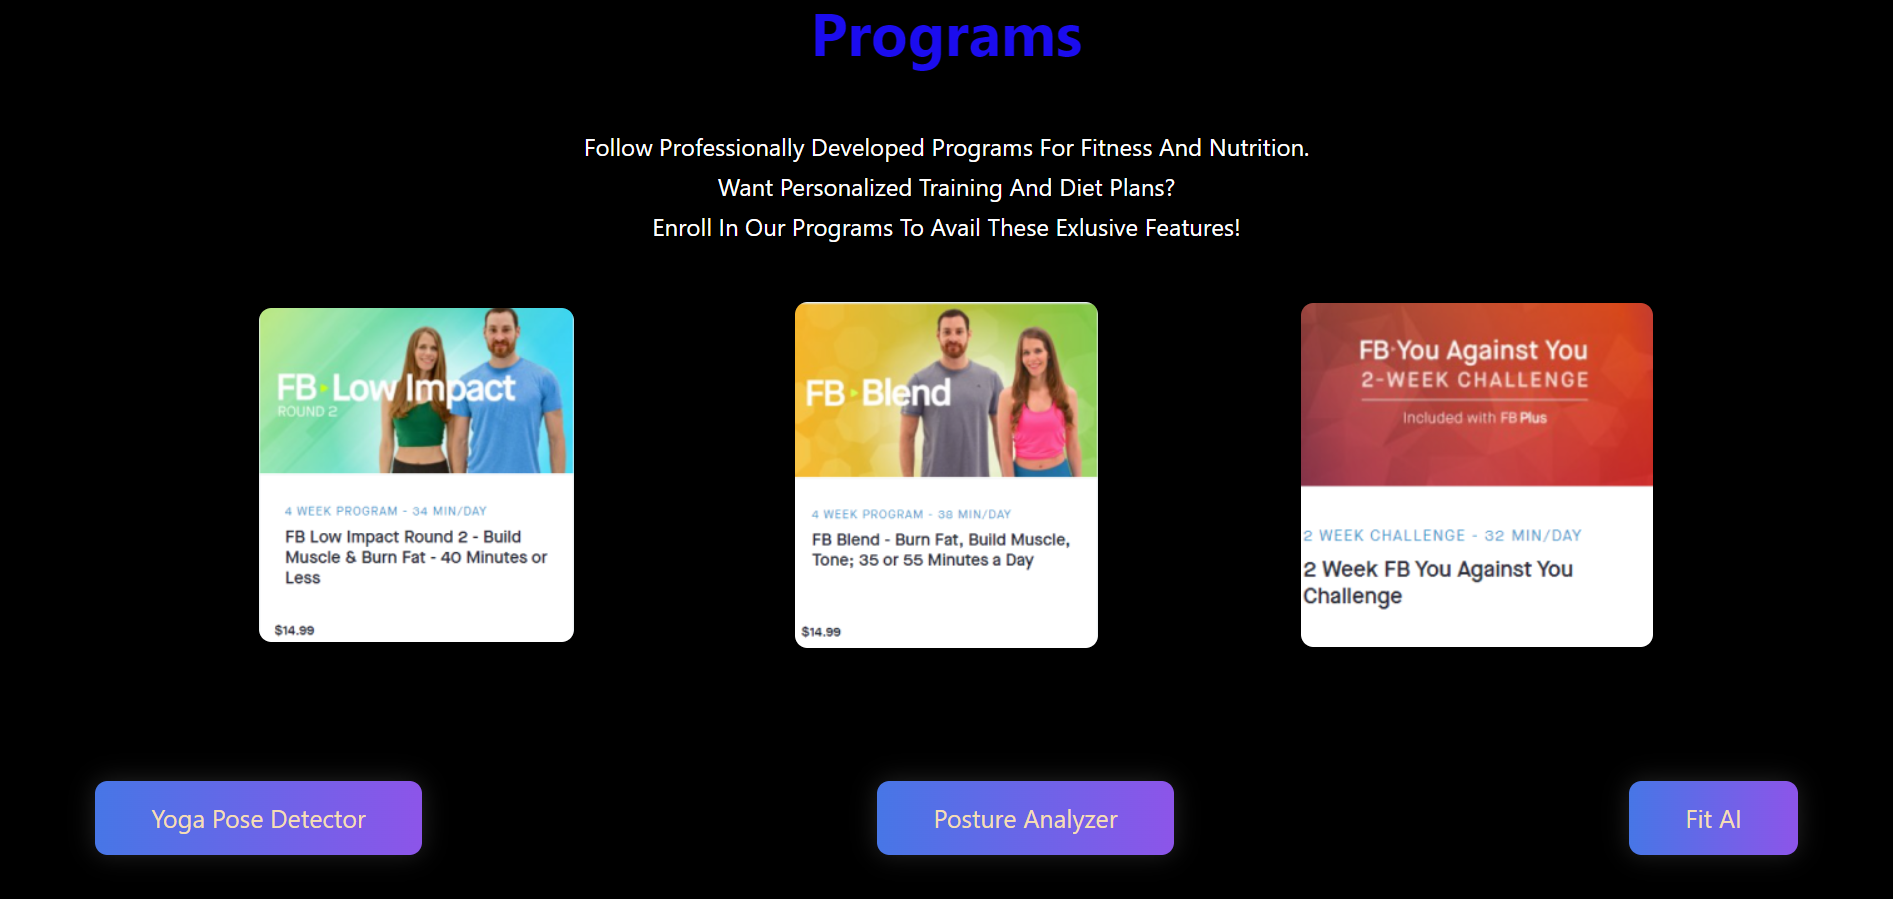
Task: Select the title 'FB Low Impact Round 2 - Build Muscle & Burn Fat'
Action: (416, 557)
